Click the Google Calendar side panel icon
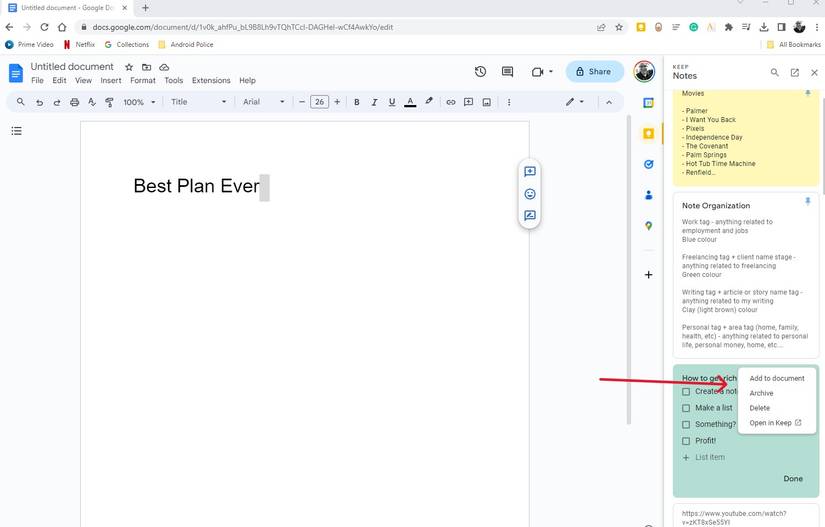 tap(648, 102)
